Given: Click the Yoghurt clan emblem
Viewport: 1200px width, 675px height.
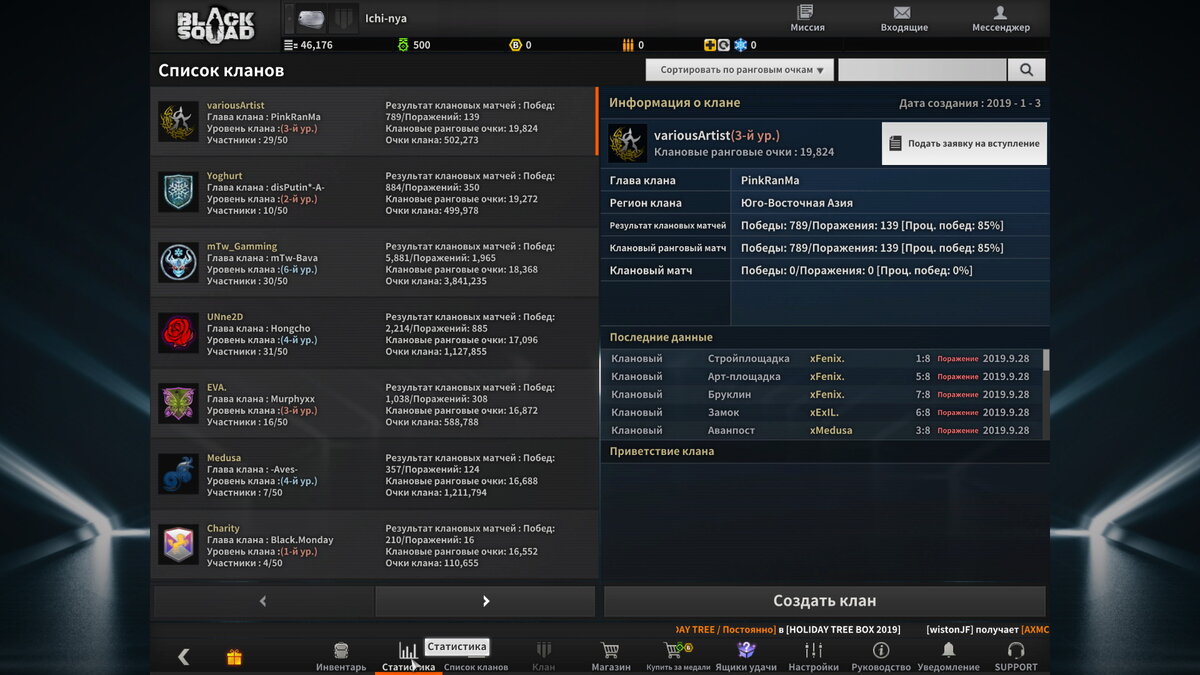Looking at the screenshot, I should (x=178, y=192).
